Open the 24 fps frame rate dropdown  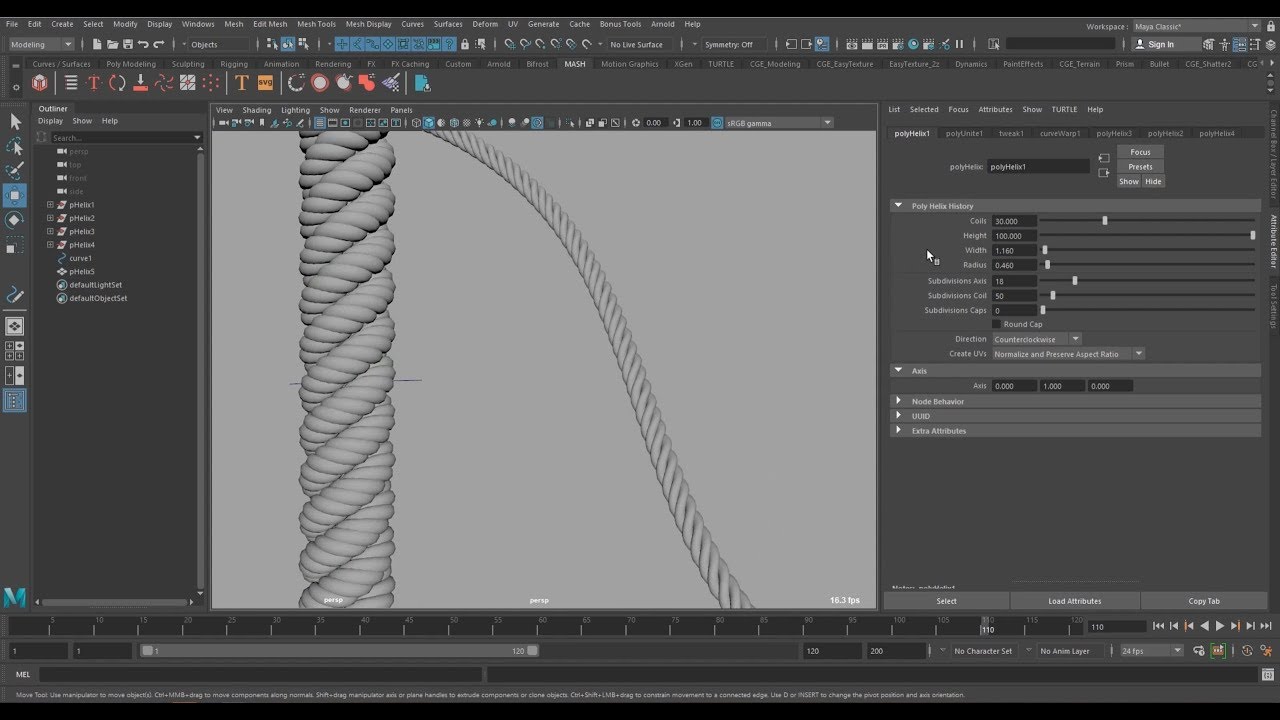click(x=1151, y=650)
